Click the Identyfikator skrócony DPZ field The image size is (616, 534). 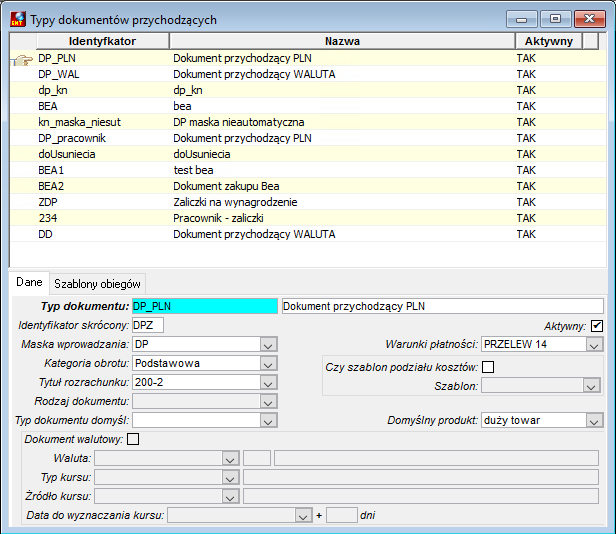(x=148, y=325)
